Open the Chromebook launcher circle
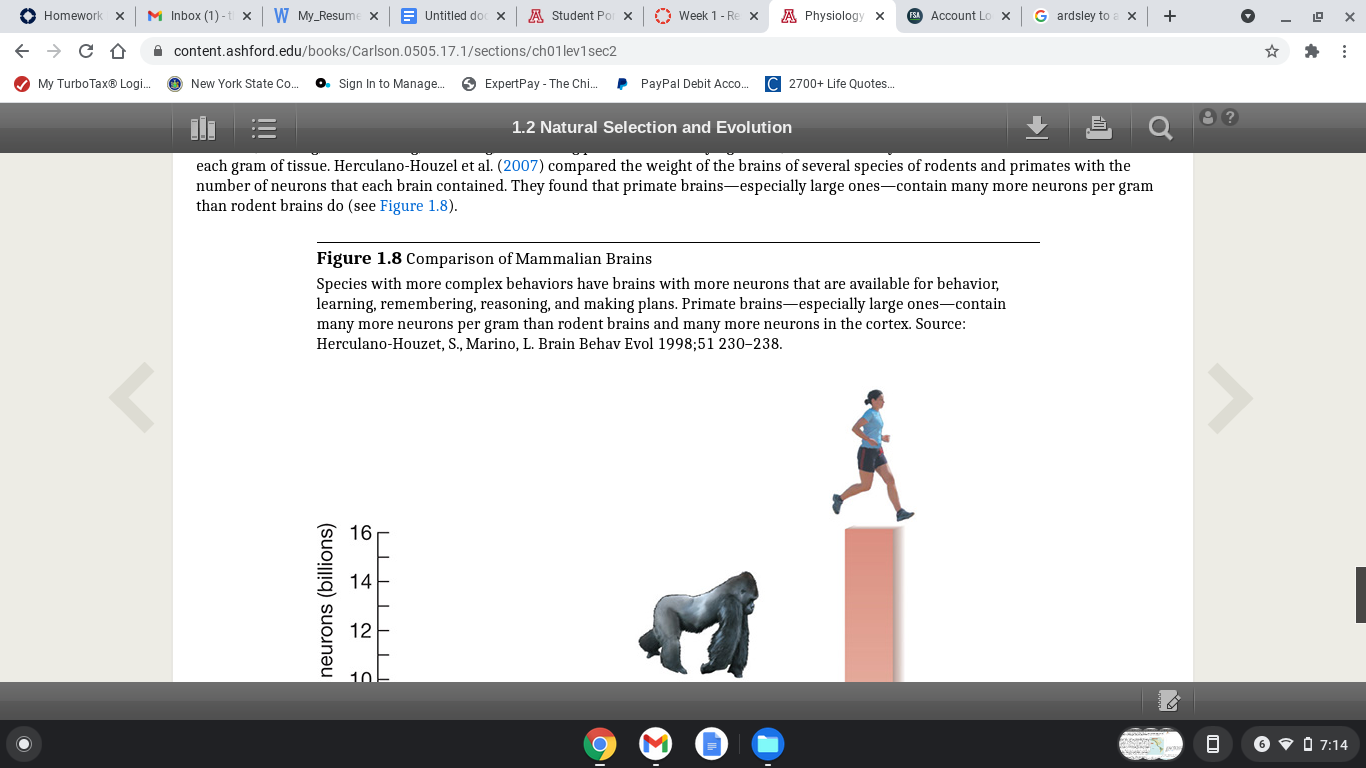 [24, 744]
